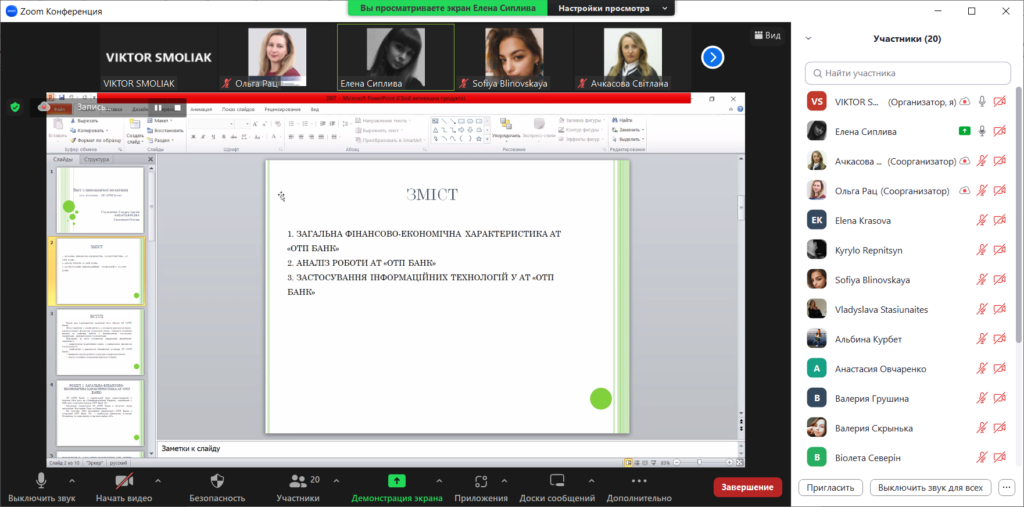Open Доски сообщений whiteboards icon
The height and width of the screenshot is (507, 1024).
point(557,482)
